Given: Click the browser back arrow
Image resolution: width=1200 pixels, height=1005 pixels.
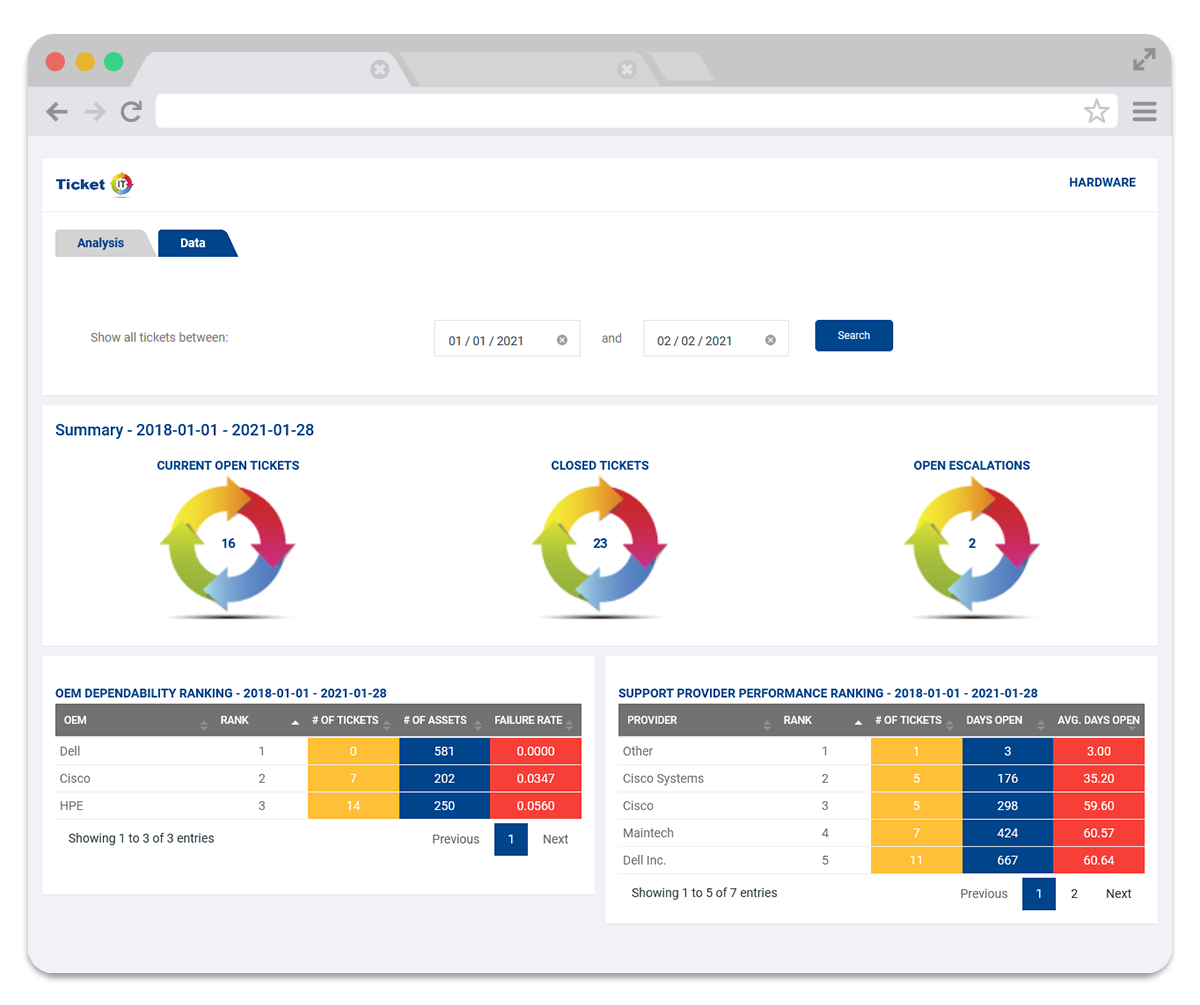Looking at the screenshot, I should coord(57,112).
